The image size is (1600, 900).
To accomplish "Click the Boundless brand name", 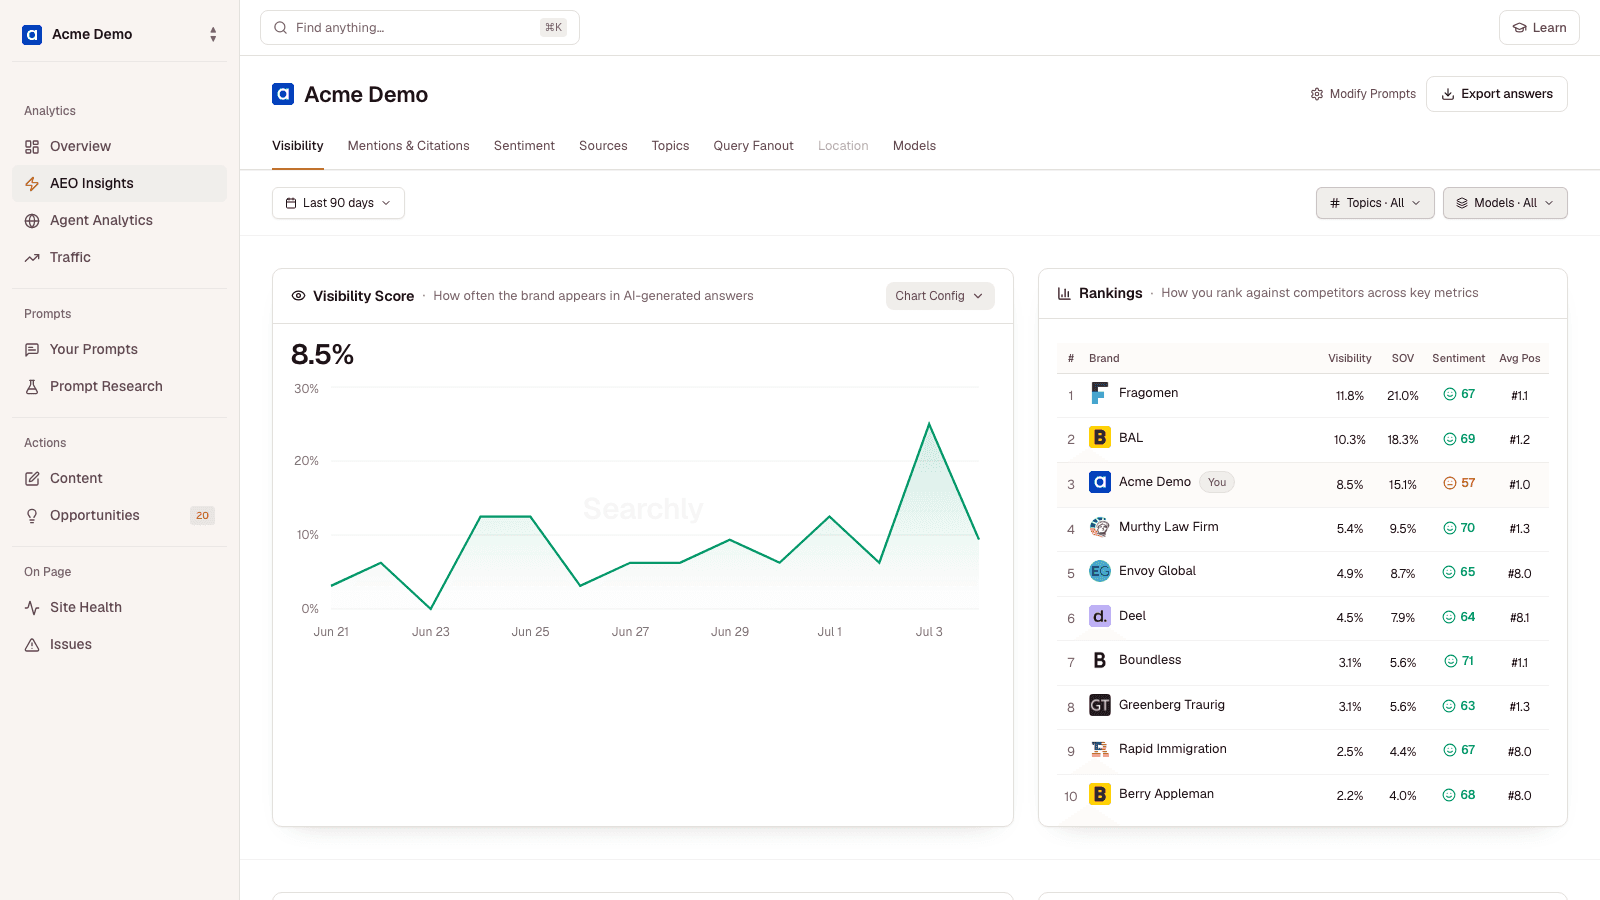I will coord(1150,660).
